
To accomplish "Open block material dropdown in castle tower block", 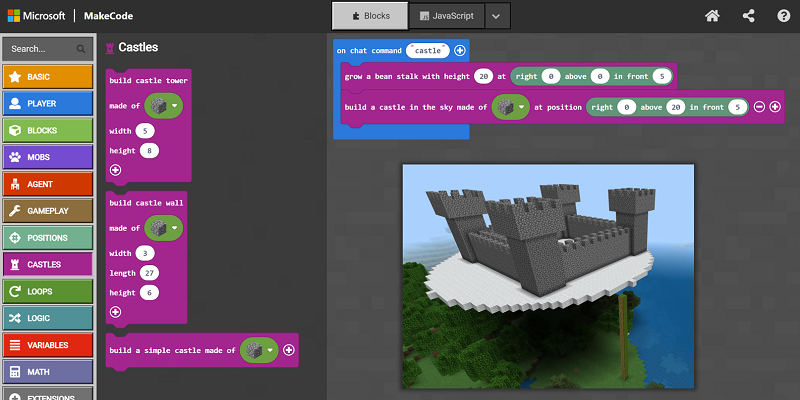I will (163, 106).
